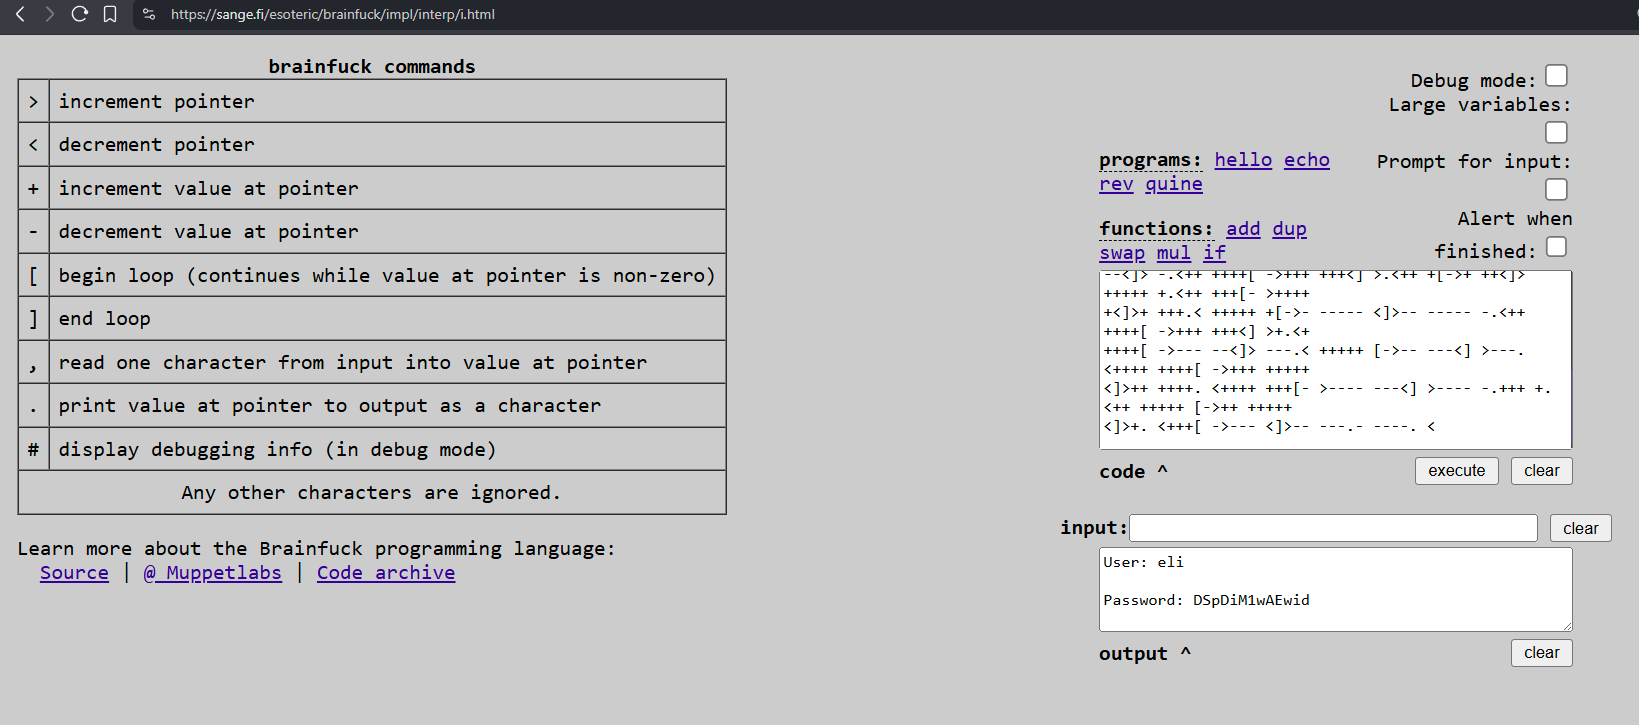Image resolution: width=1639 pixels, height=725 pixels.
Task: Click the browser back arrow
Action: 20,14
